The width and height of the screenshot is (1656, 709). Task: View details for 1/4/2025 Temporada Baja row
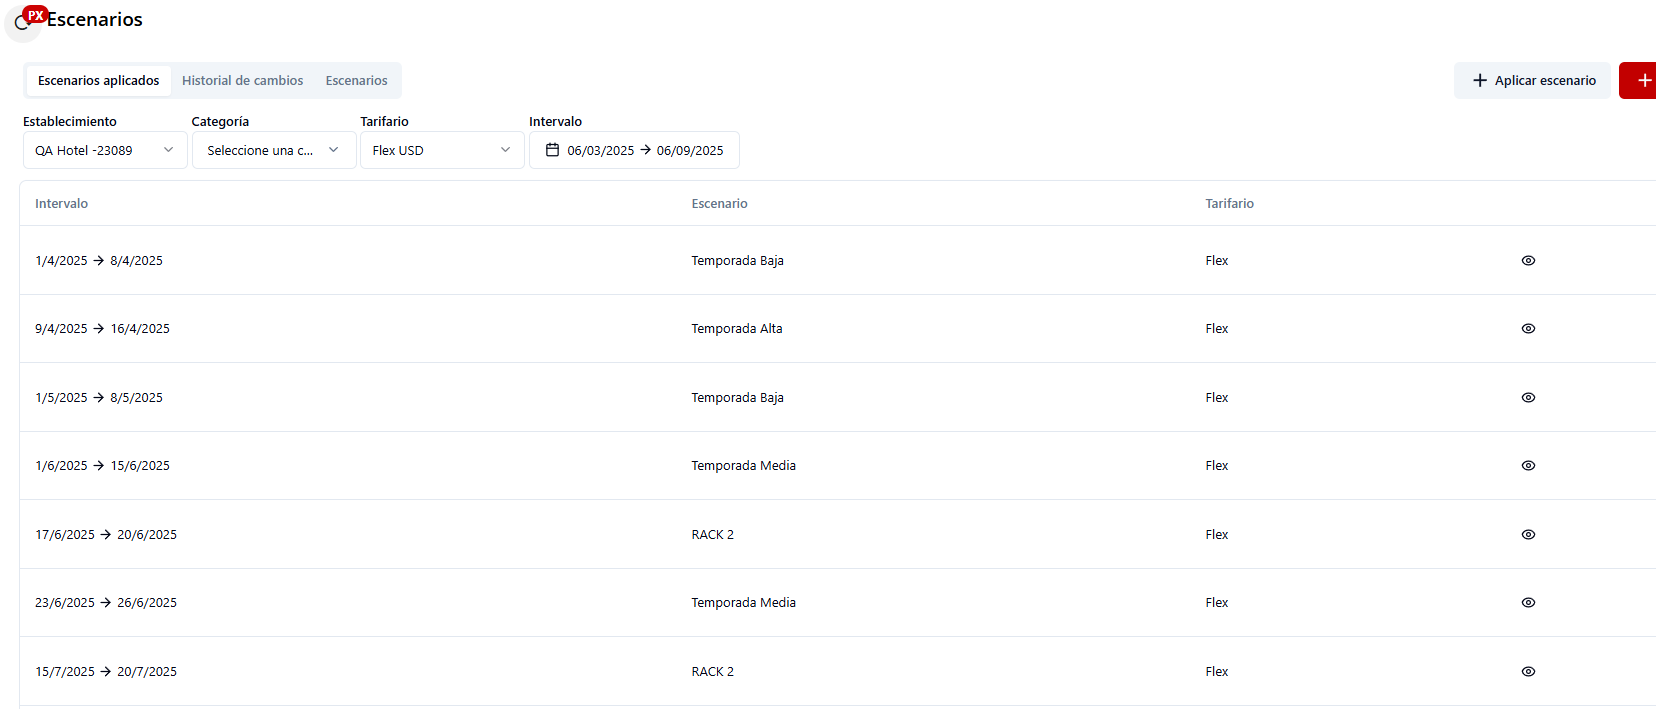coord(1527,260)
